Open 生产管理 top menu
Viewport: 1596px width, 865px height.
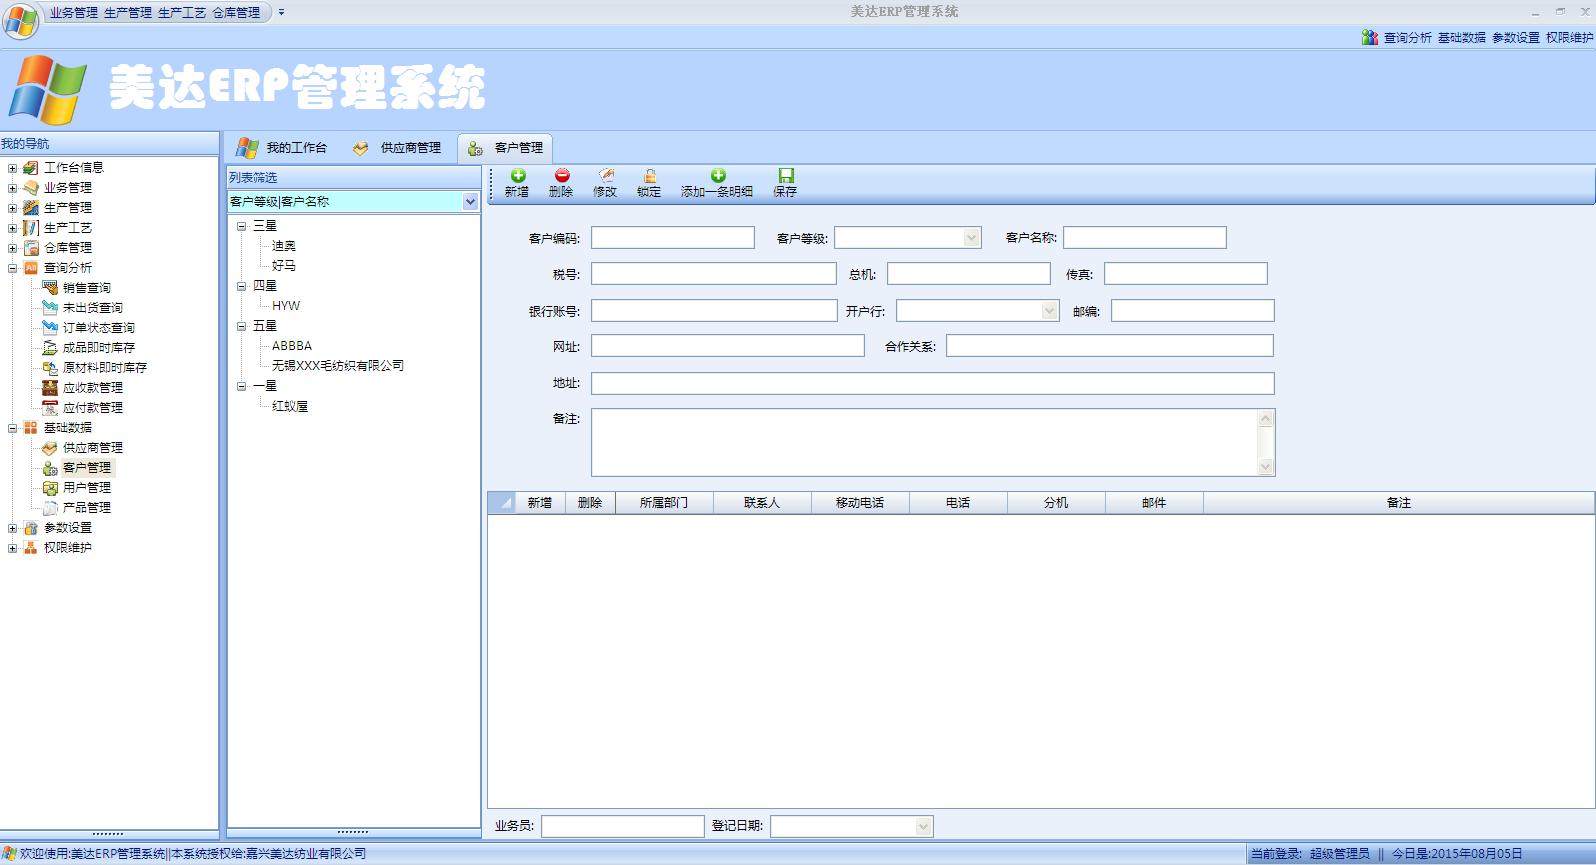pos(128,13)
